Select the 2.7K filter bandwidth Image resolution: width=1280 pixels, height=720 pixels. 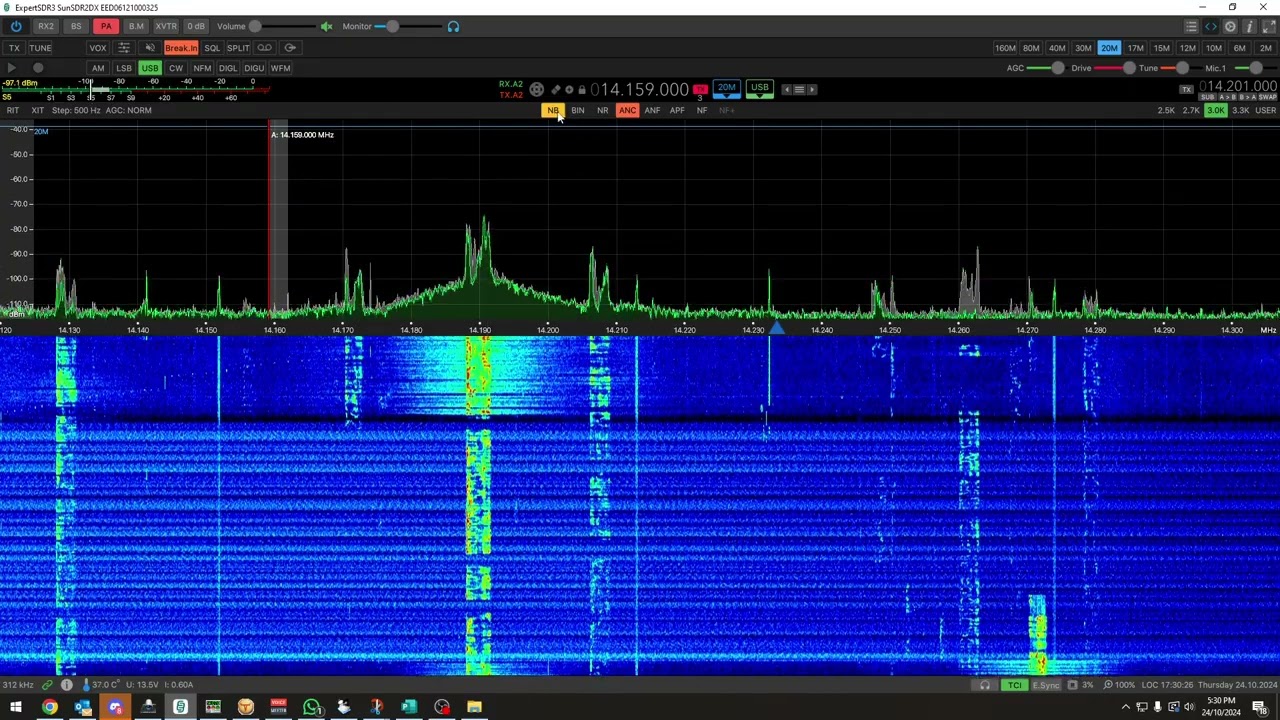[x=1191, y=110]
